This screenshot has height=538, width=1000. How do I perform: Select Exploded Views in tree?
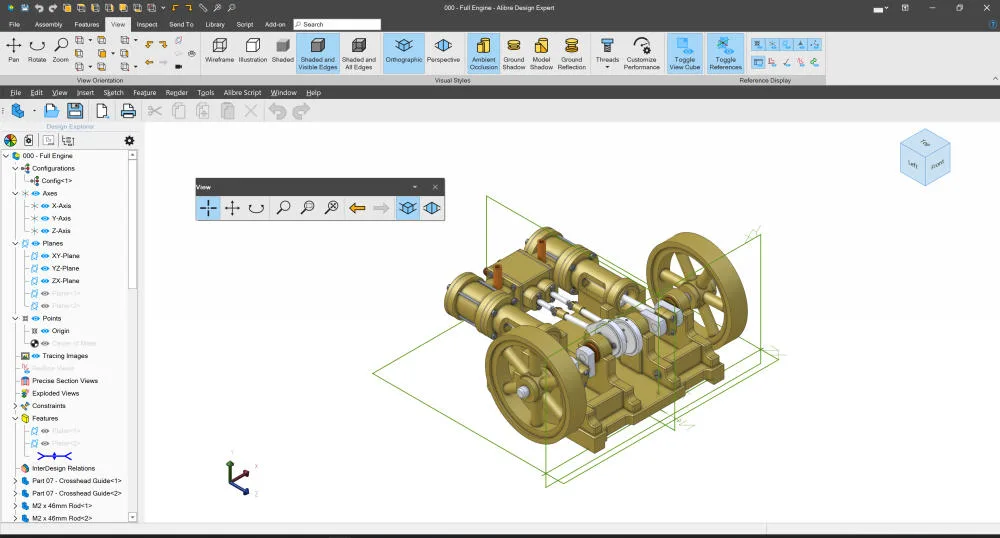tap(55, 393)
